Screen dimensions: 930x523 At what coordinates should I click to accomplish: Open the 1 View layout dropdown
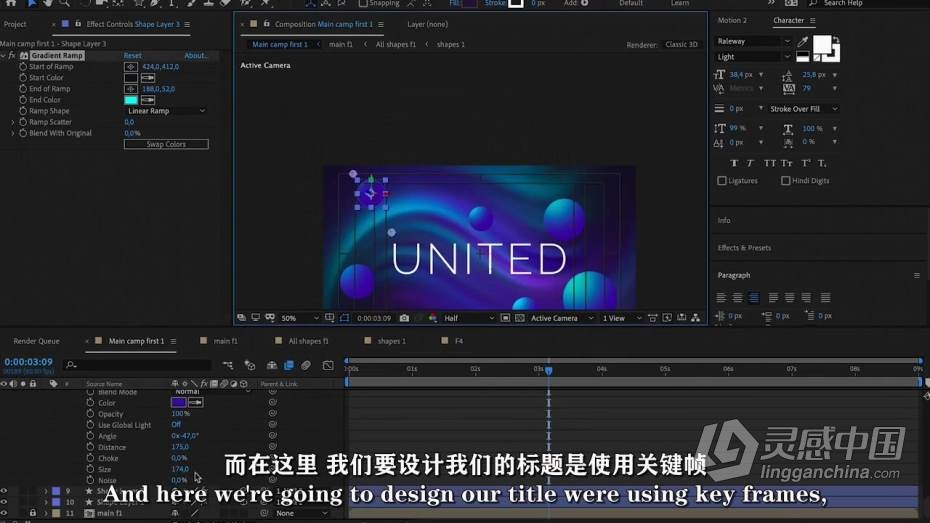tap(622, 318)
